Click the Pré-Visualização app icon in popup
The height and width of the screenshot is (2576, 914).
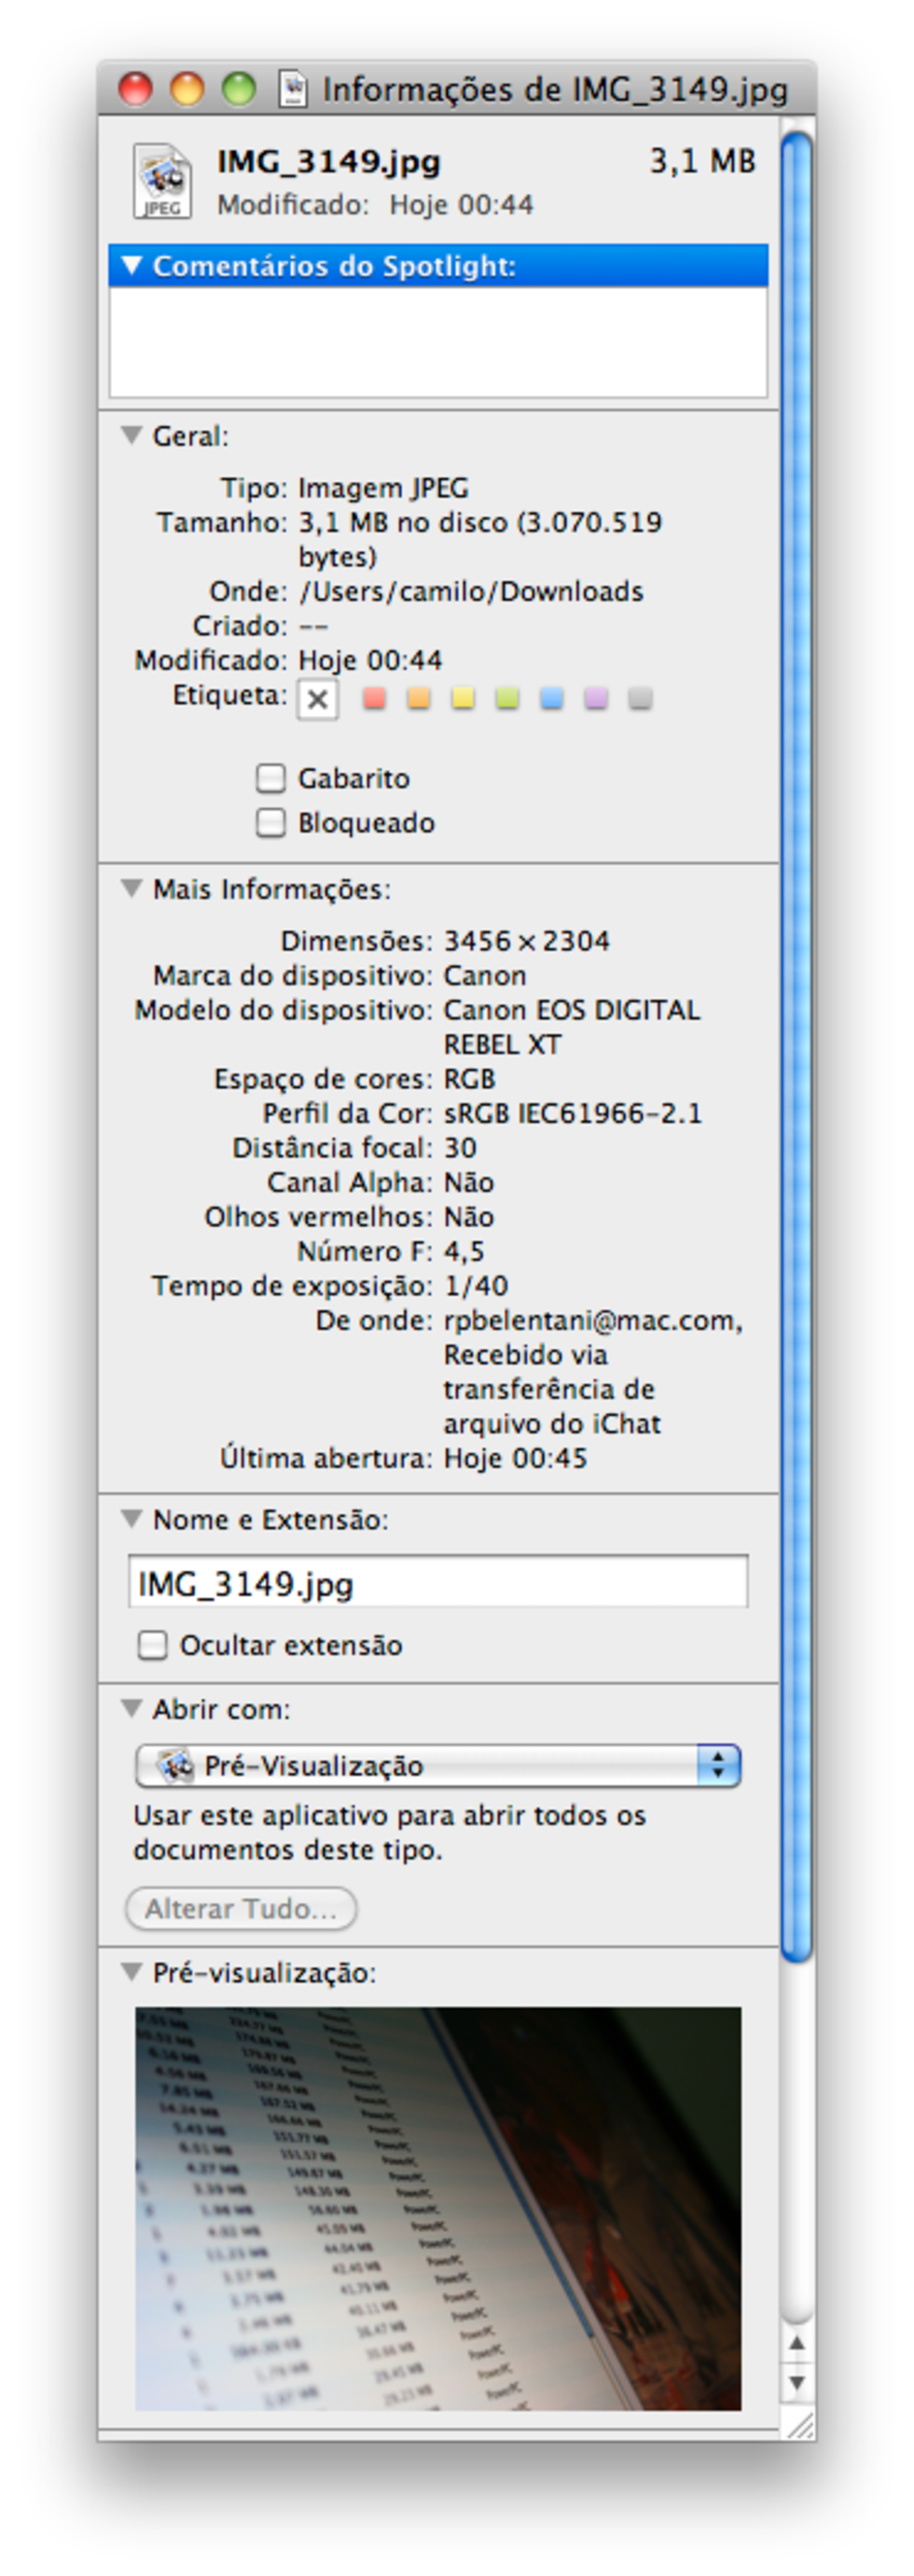(177, 1766)
